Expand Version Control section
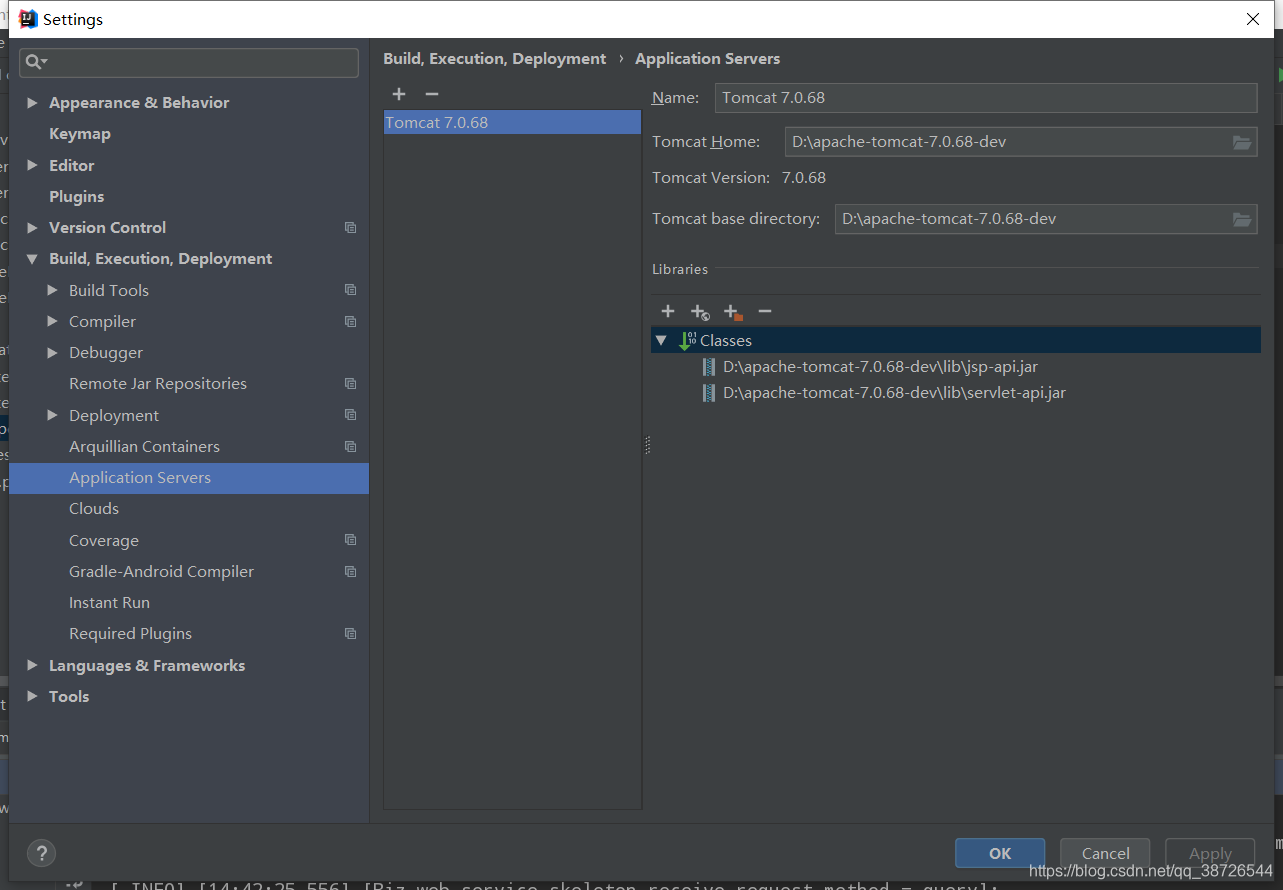The image size is (1283, 890). 32,228
